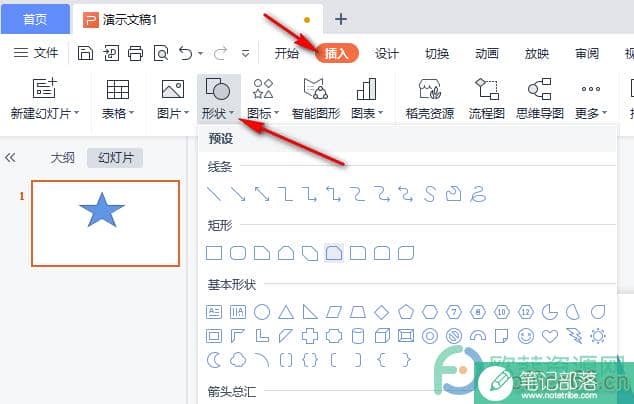
Task: Select the lightning bolt shape
Action: pyautogui.click(x=574, y=336)
